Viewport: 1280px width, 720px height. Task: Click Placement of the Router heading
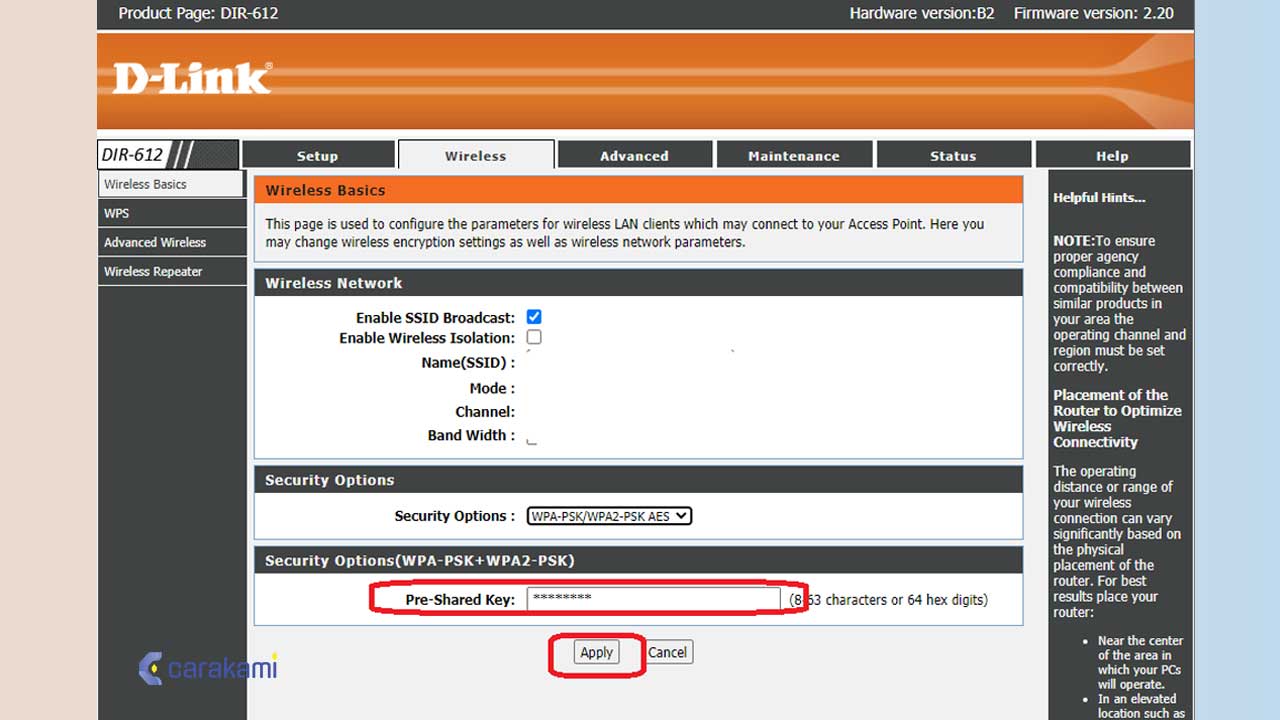[1117, 418]
